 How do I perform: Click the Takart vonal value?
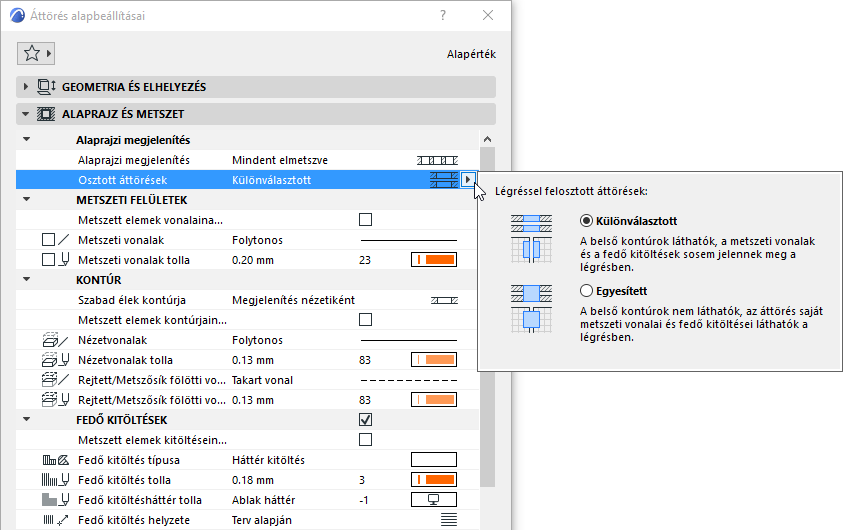tap(262, 380)
